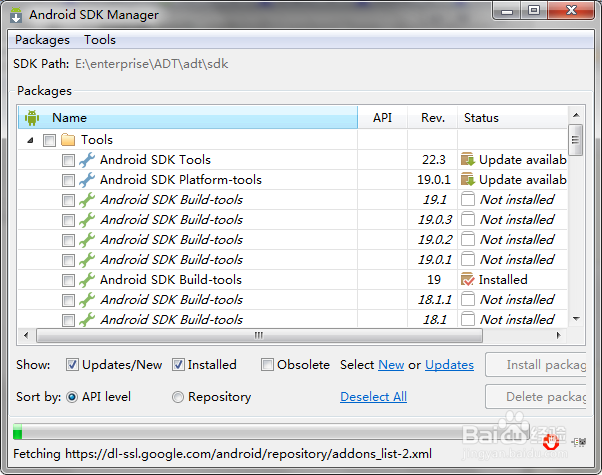The width and height of the screenshot is (602, 475).
Task: Click the red stop icon near progress bar
Action: pos(551,442)
